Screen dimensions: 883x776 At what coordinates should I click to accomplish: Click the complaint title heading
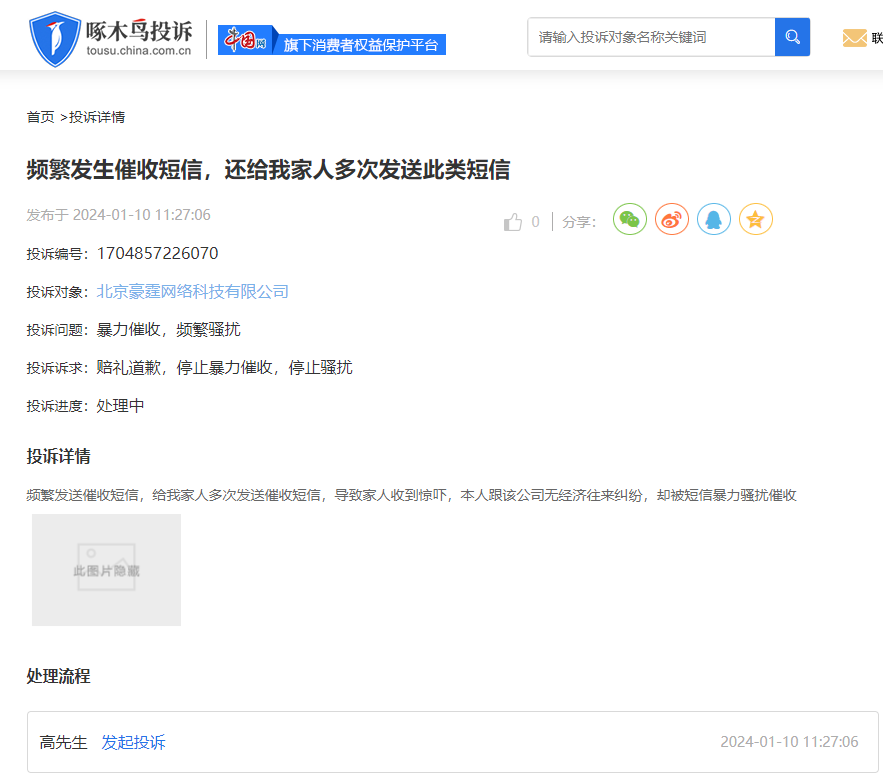coord(269,170)
